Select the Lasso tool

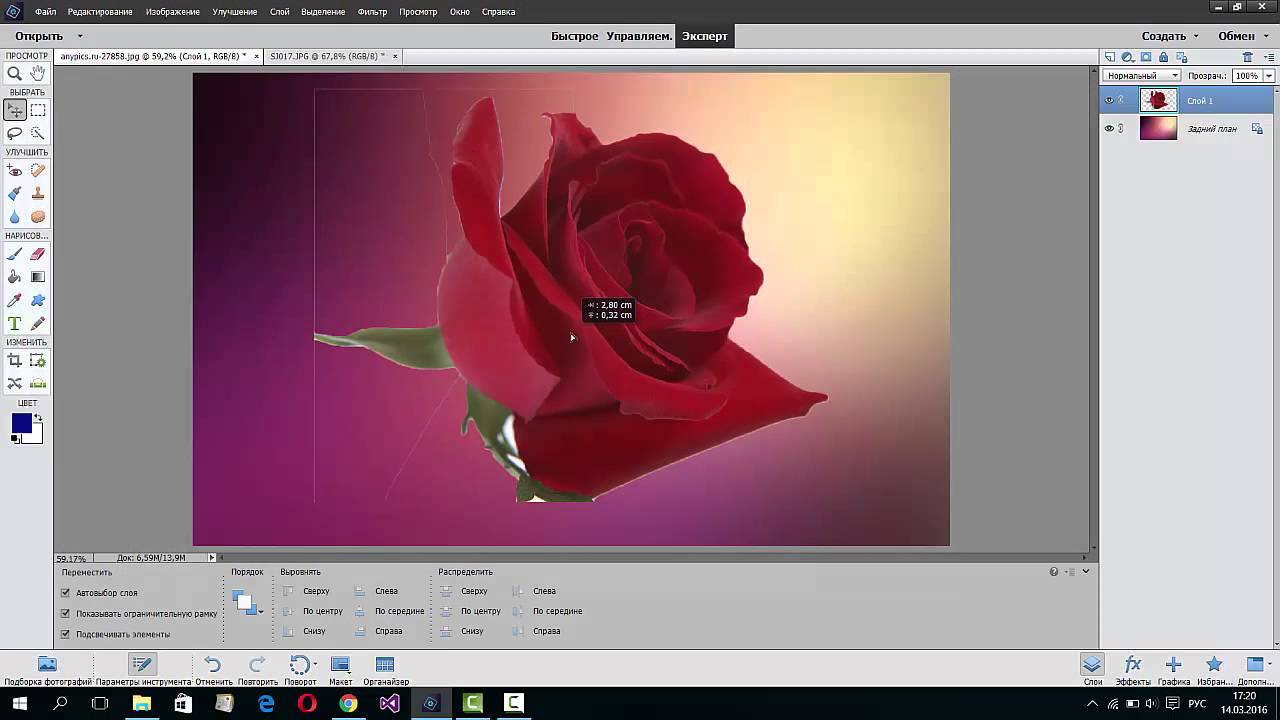(15, 133)
